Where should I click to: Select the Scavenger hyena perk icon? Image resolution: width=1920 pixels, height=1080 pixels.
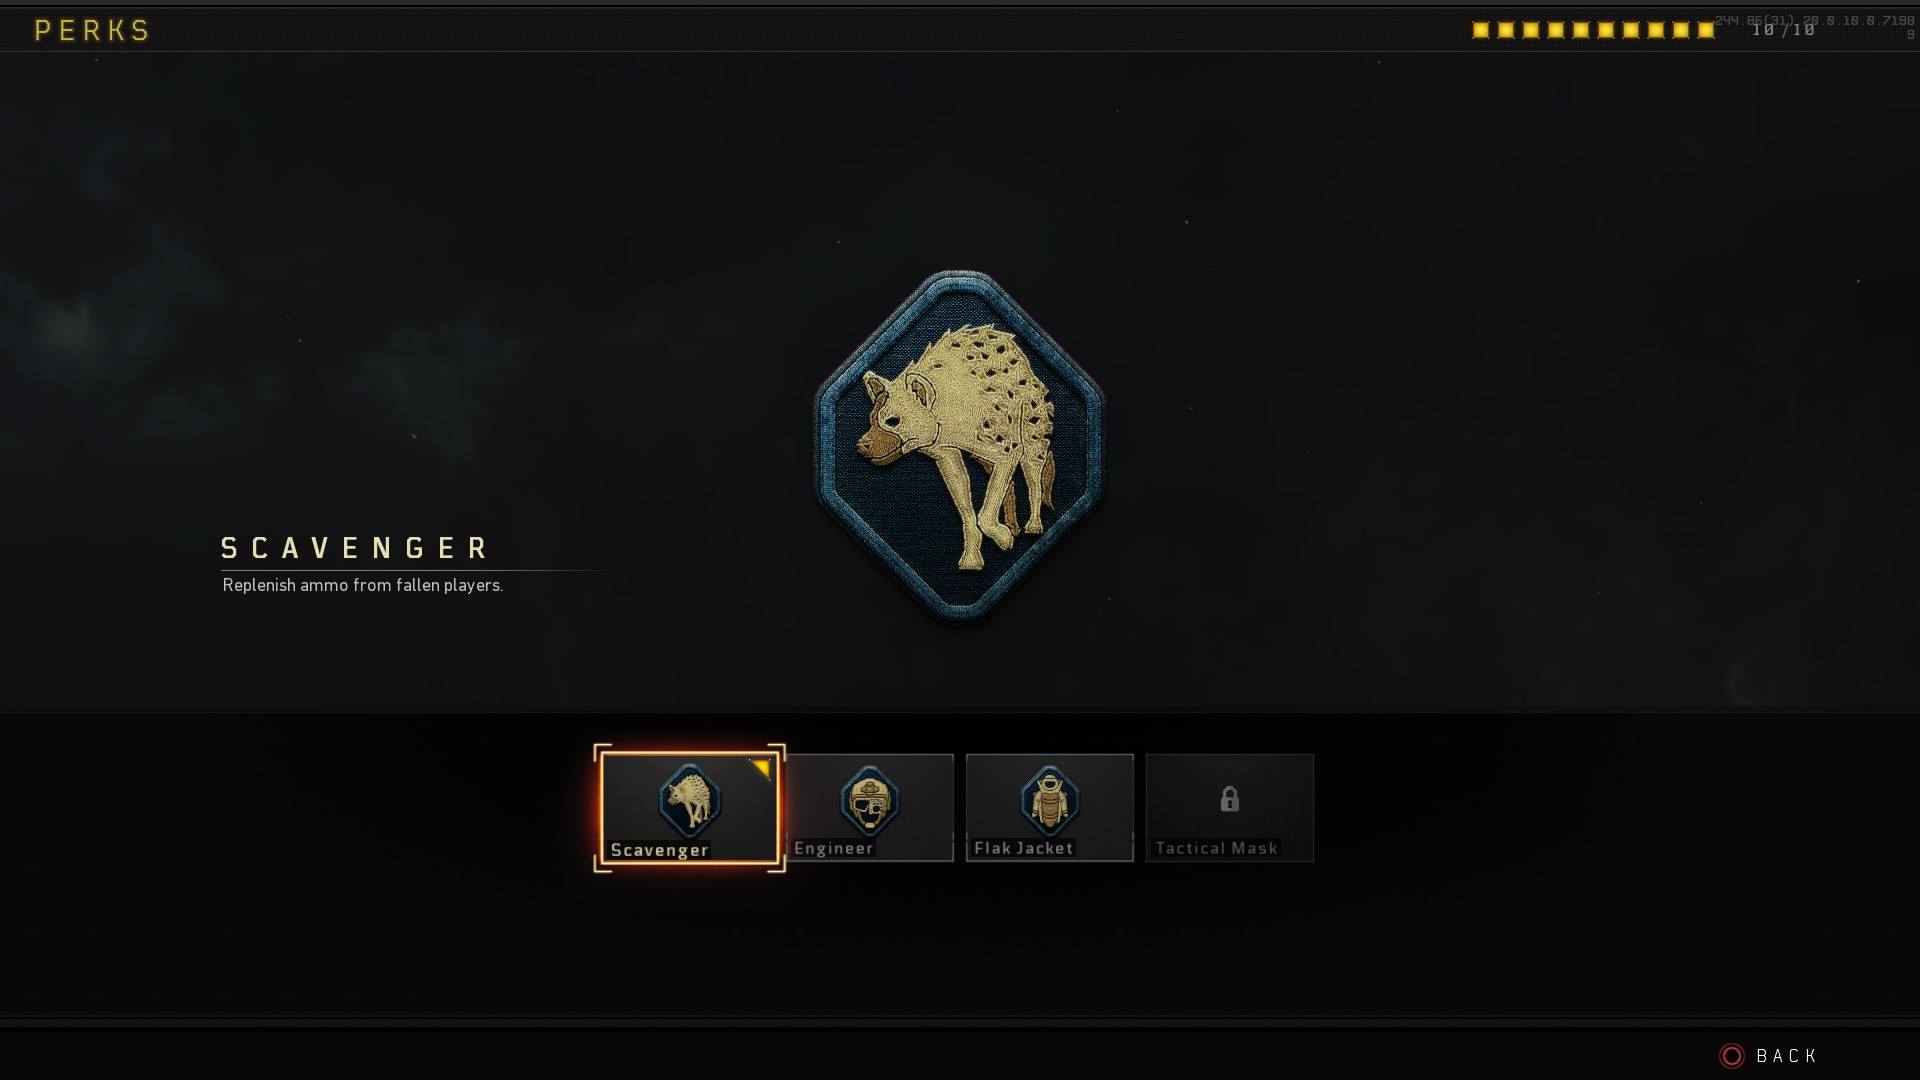689,800
